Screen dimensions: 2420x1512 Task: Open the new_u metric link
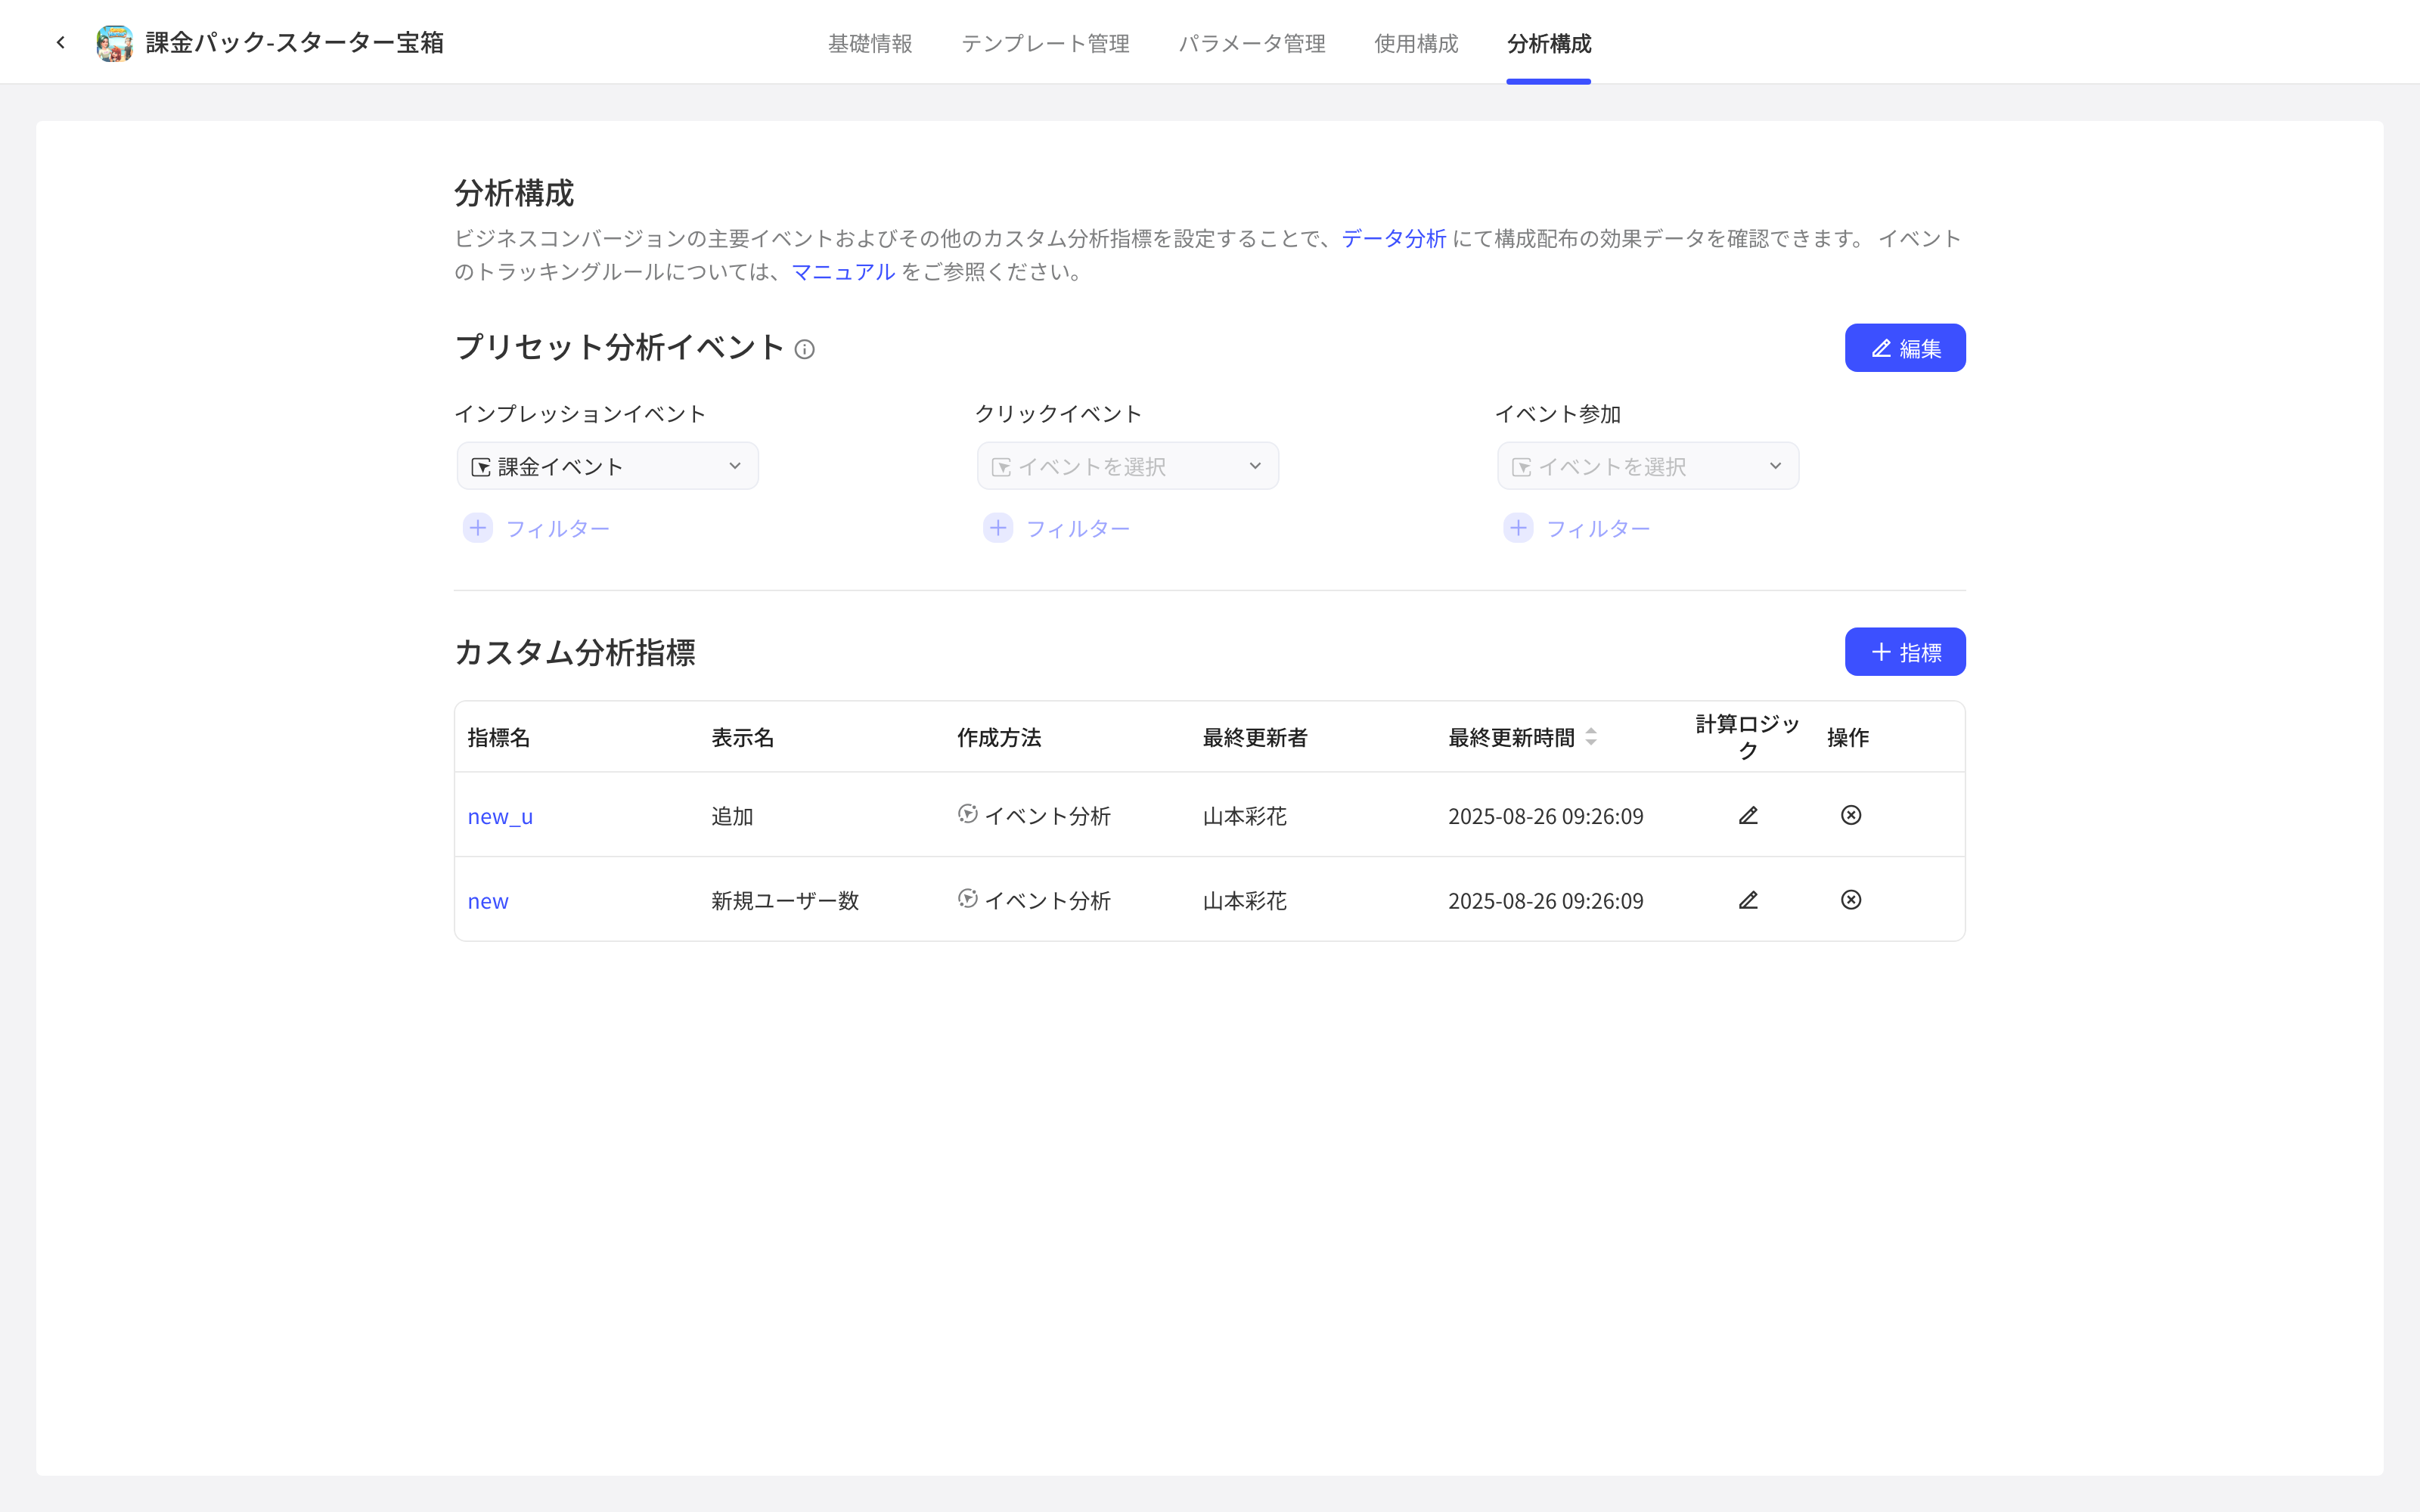[500, 816]
